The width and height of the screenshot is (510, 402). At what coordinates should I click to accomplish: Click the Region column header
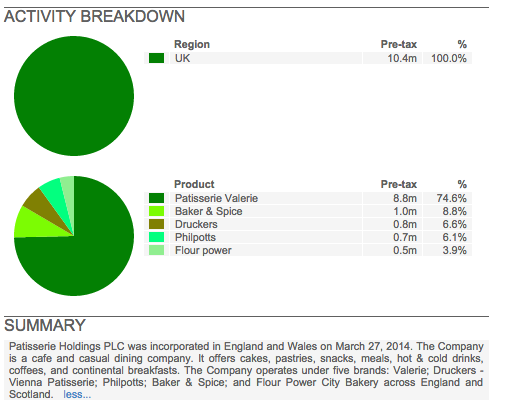point(192,44)
